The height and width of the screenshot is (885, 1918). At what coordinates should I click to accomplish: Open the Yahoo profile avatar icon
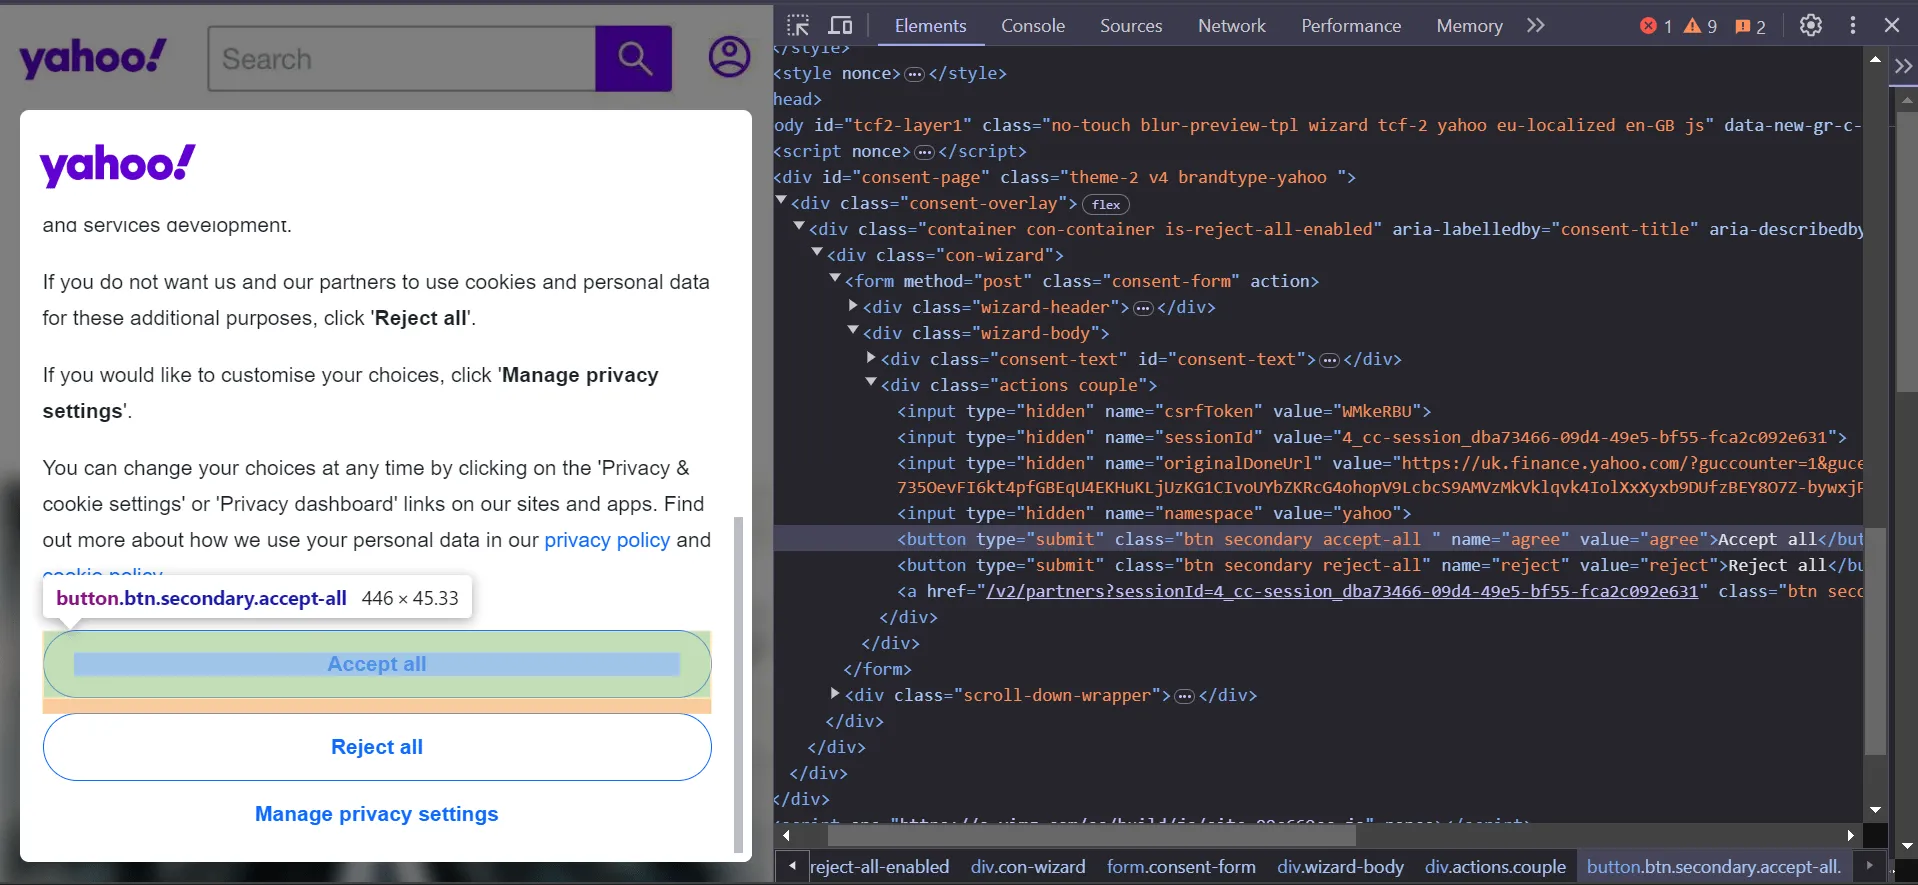730,57
